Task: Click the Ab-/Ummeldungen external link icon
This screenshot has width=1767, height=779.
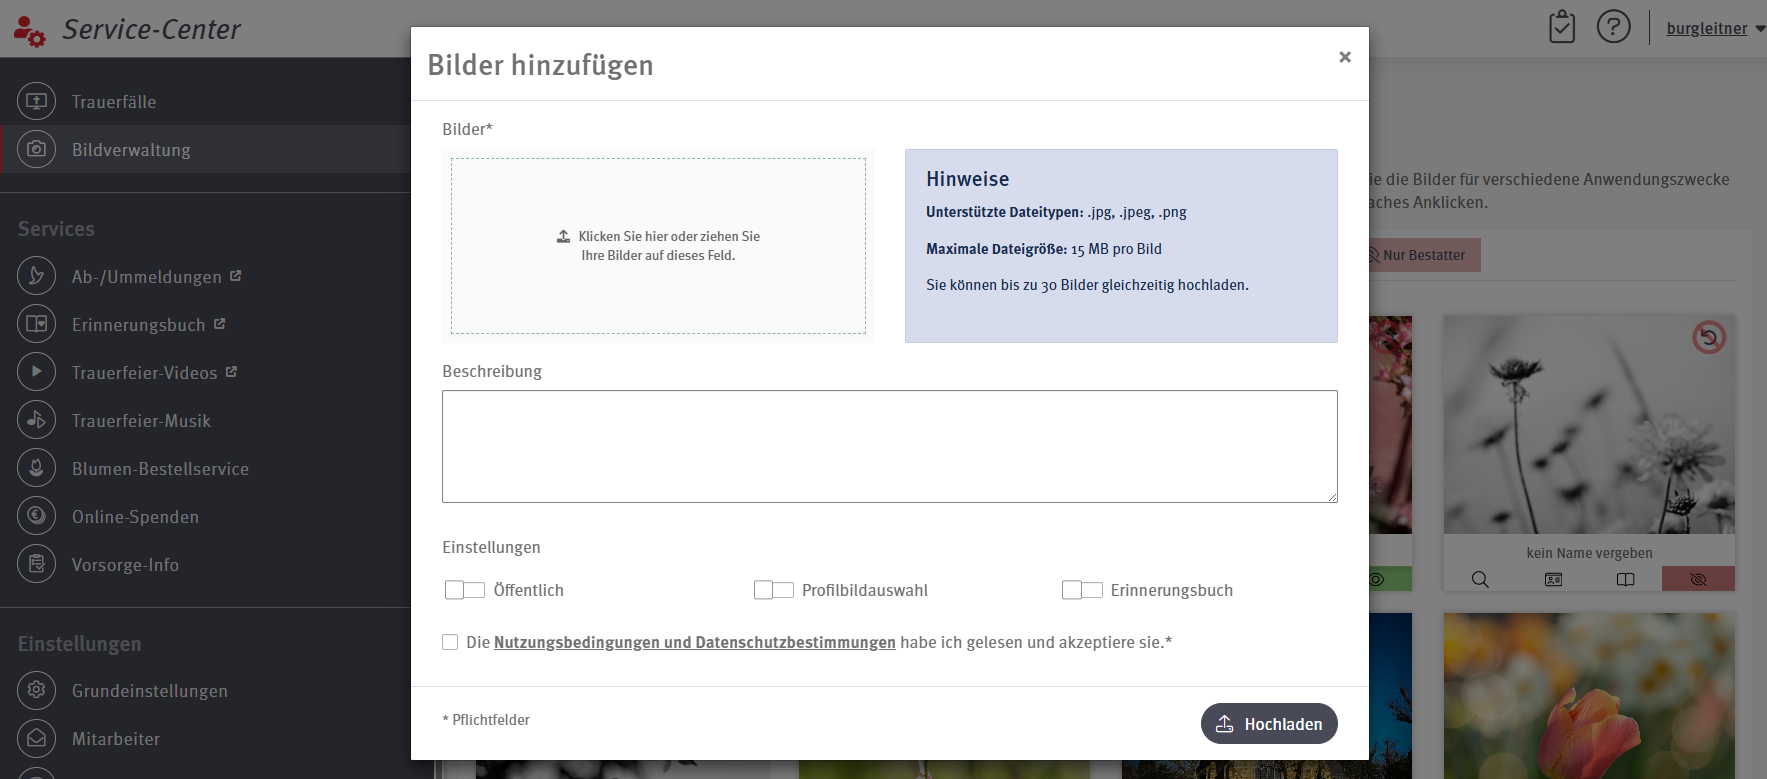Action: click(235, 275)
